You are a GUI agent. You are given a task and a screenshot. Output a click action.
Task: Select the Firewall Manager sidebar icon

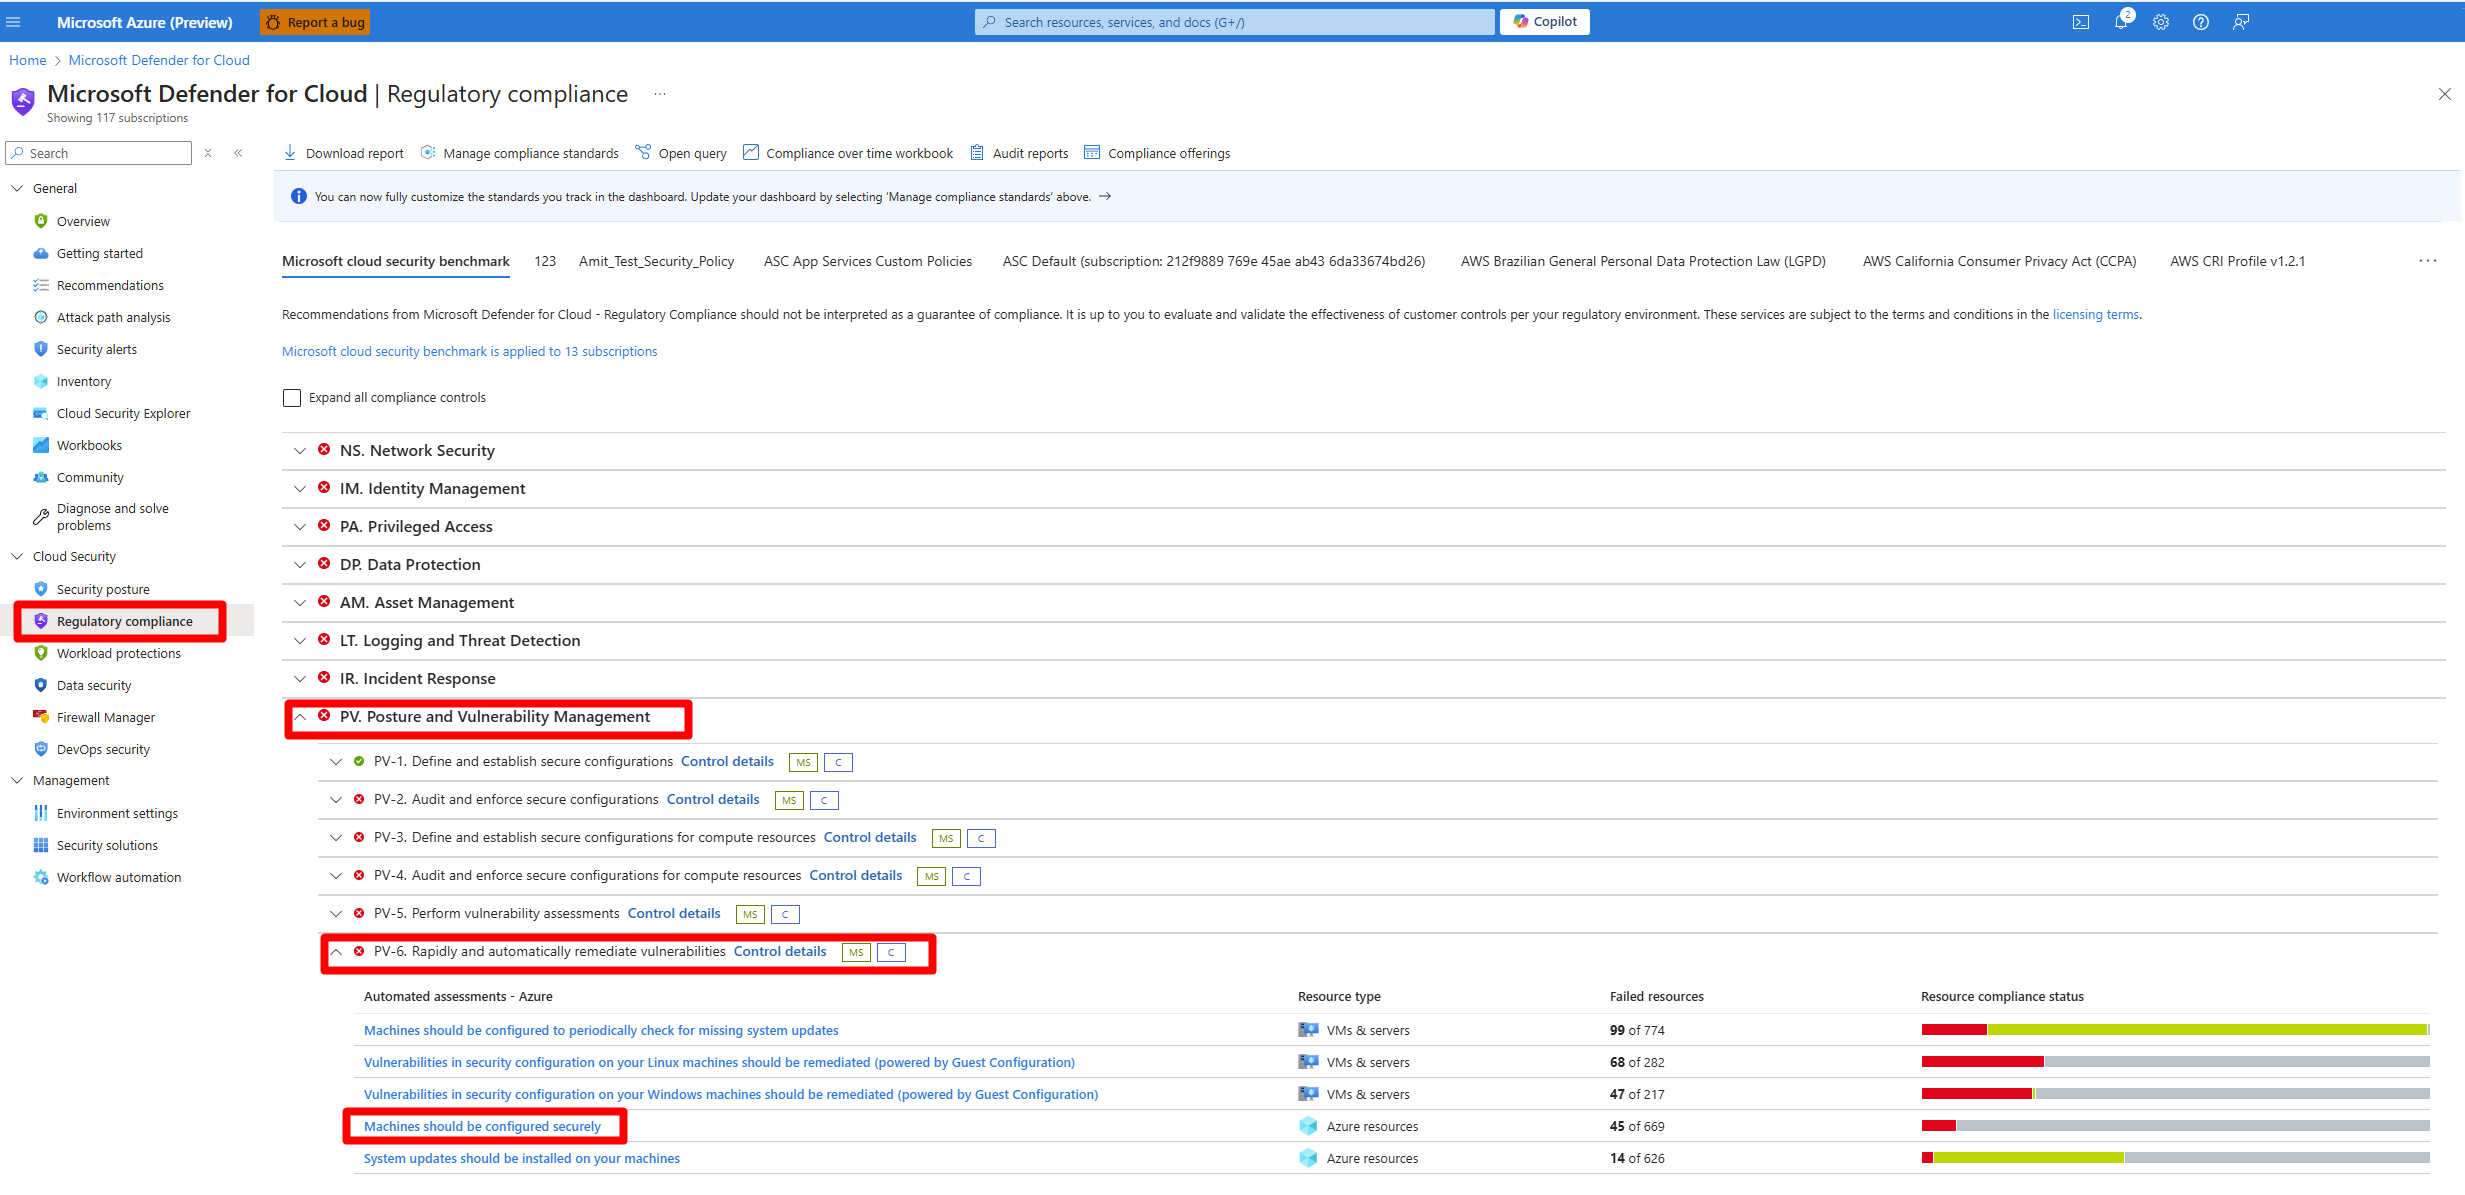point(40,717)
